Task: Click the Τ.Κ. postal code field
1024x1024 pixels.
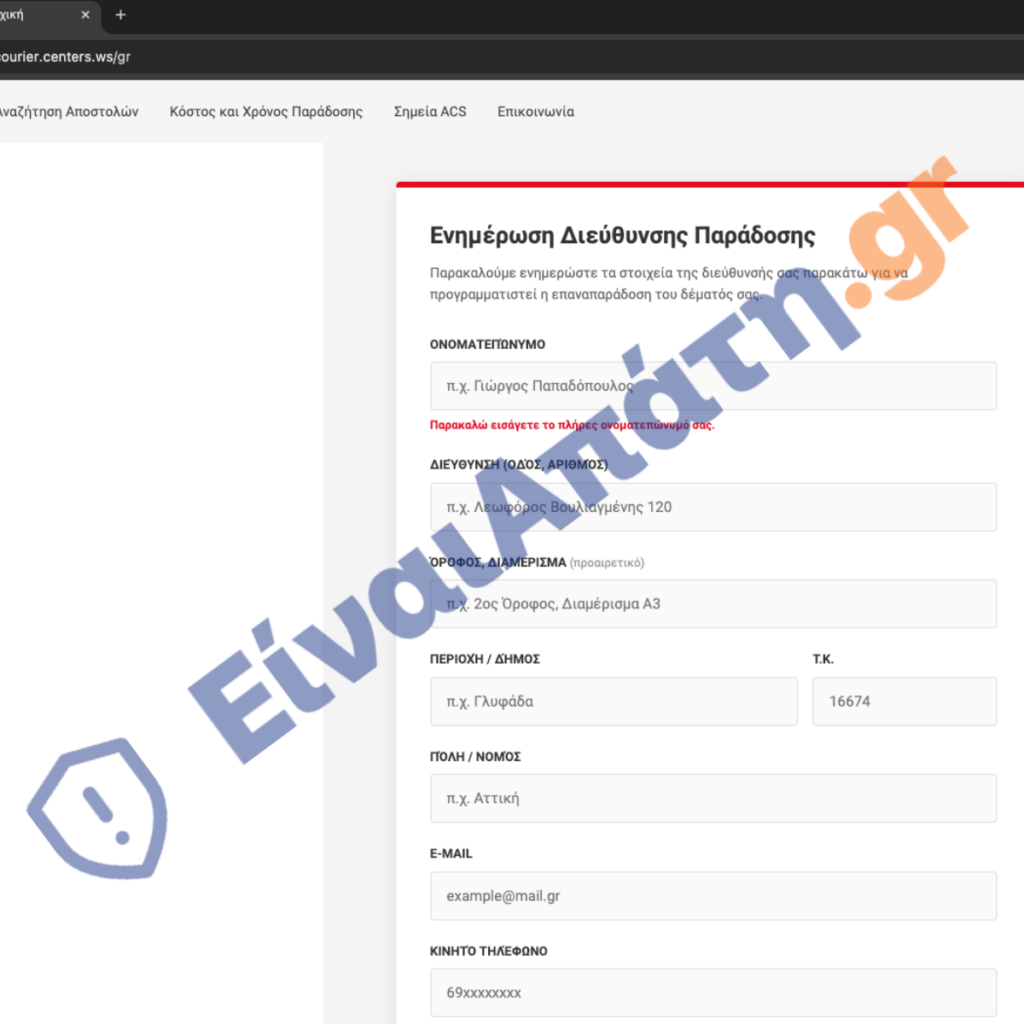Action: pos(904,701)
